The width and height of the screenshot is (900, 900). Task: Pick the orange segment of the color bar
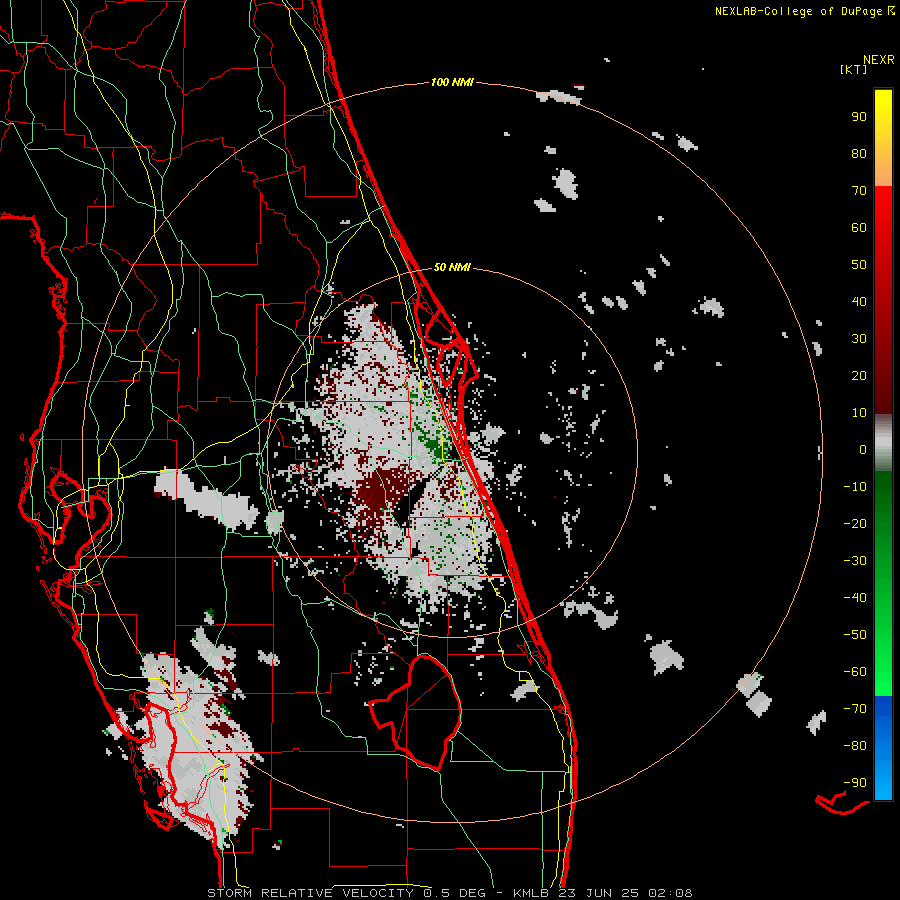[883, 169]
